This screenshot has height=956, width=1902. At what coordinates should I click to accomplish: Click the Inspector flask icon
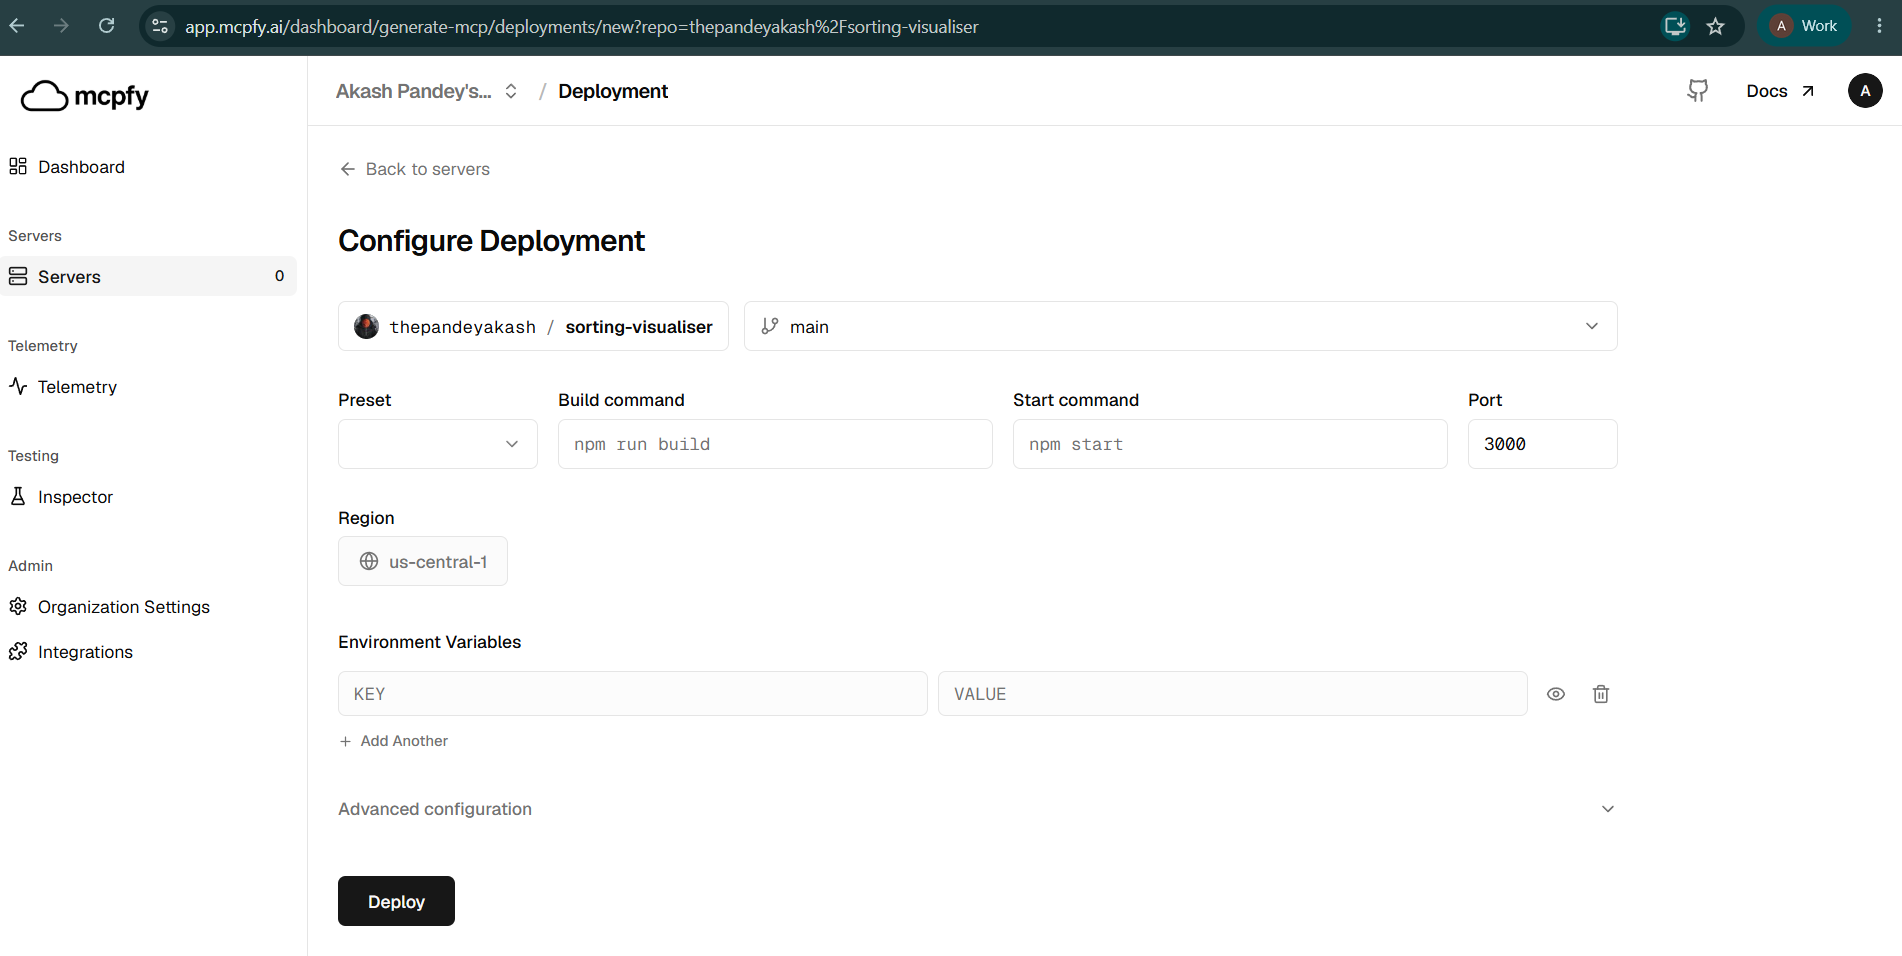[18, 496]
